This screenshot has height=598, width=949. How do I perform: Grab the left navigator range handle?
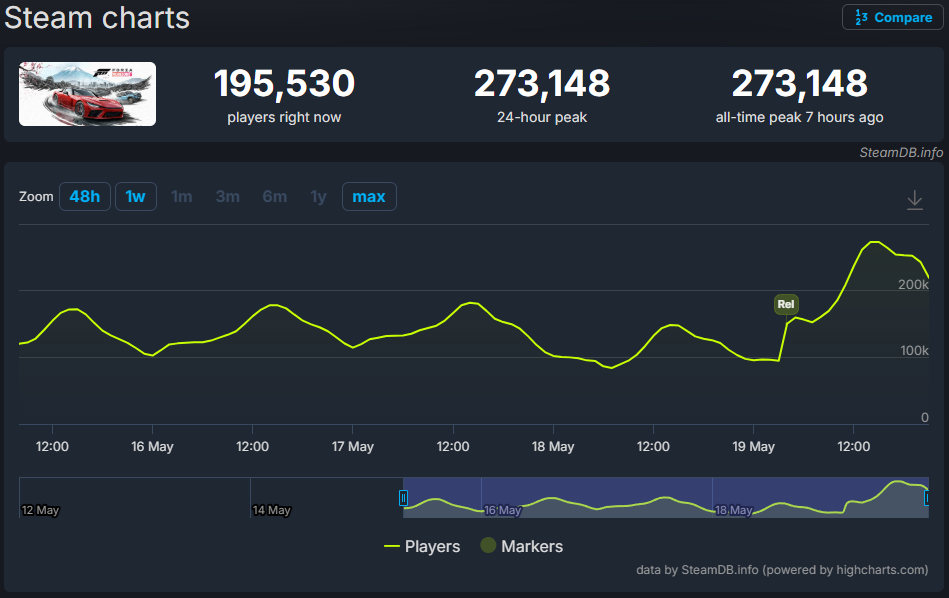click(x=403, y=498)
